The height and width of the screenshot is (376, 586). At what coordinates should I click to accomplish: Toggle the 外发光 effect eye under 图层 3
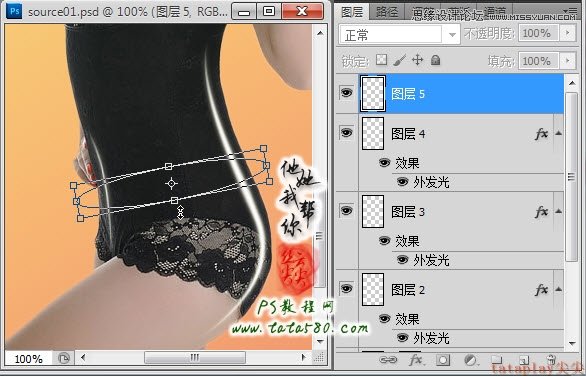(402, 260)
